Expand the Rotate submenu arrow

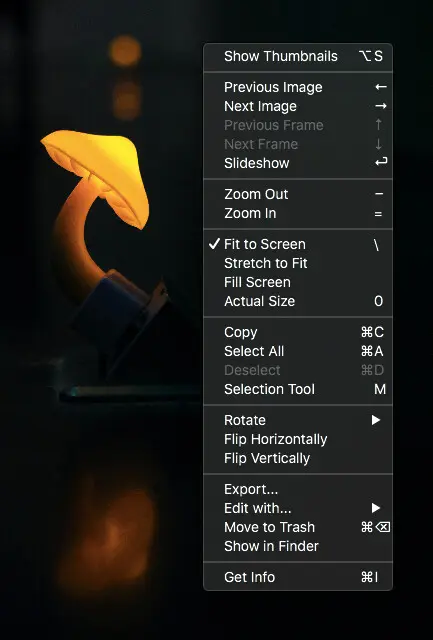(376, 420)
